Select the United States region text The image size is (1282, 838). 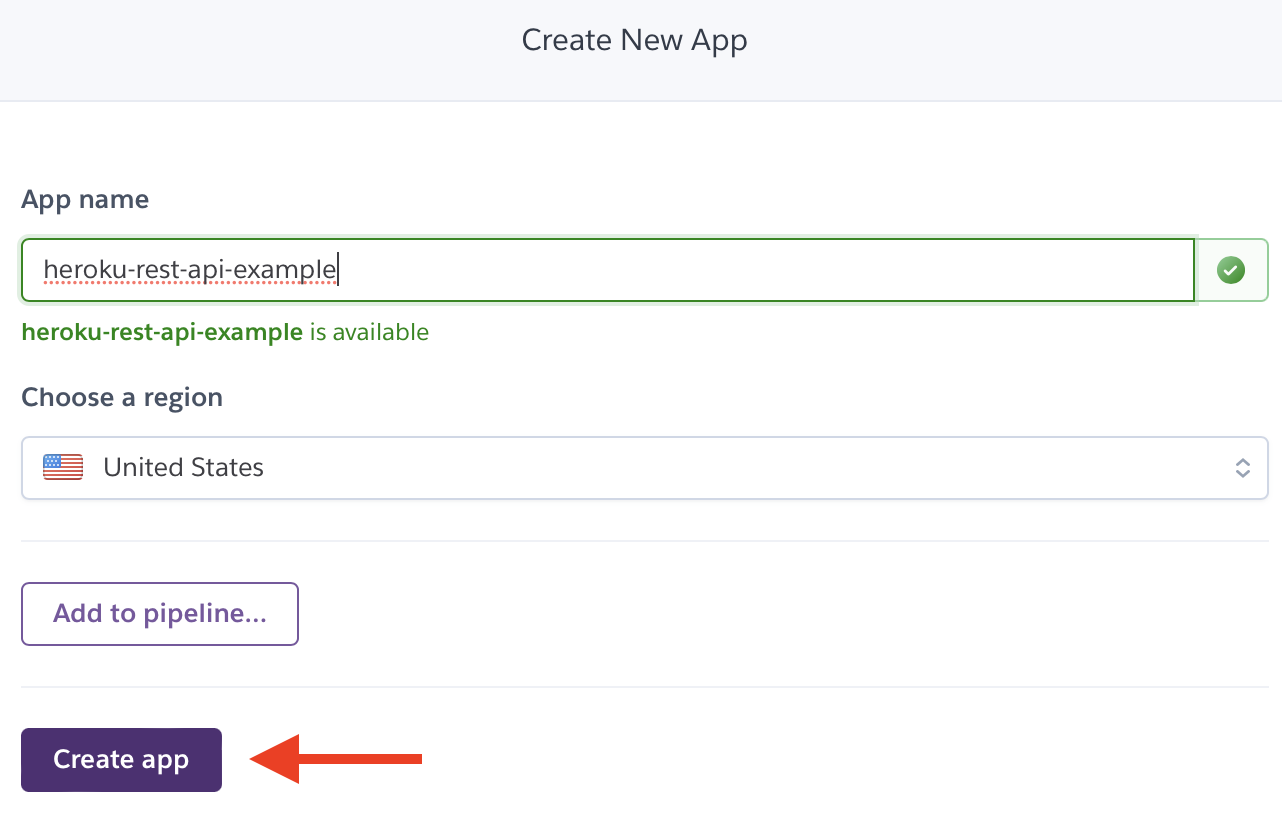click(x=184, y=467)
